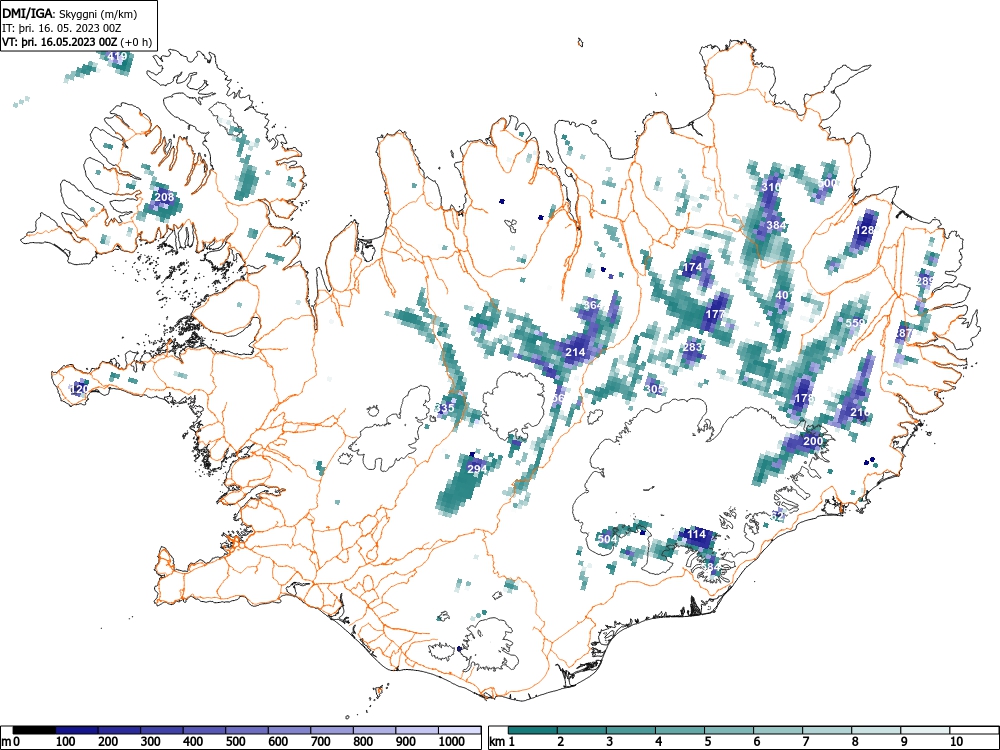
Task: Click the 400 tick on the m legend
Action: coord(193,742)
